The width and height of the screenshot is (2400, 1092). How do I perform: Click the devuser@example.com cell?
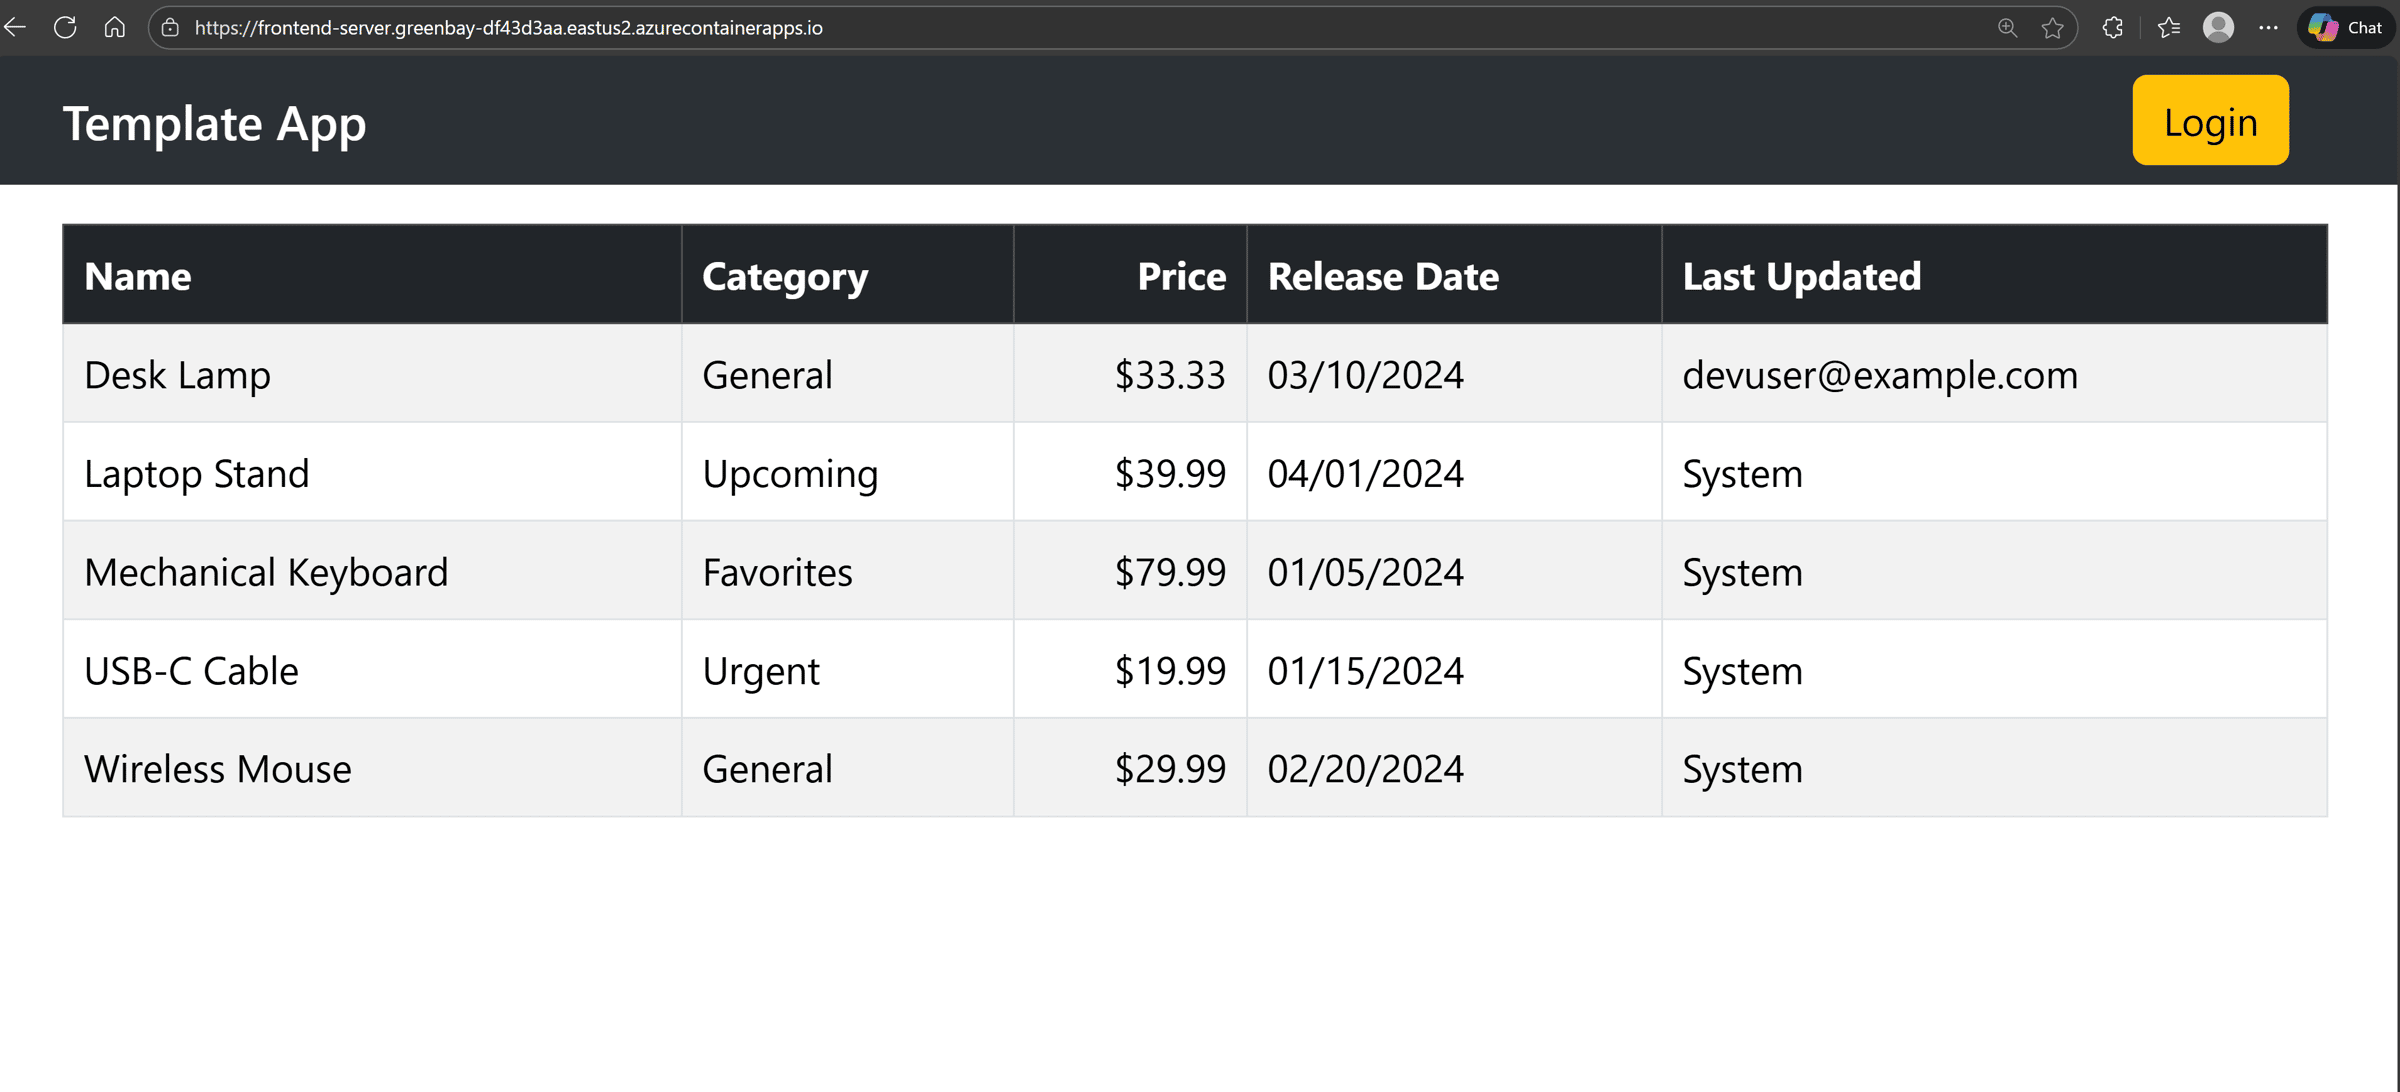(x=1879, y=375)
